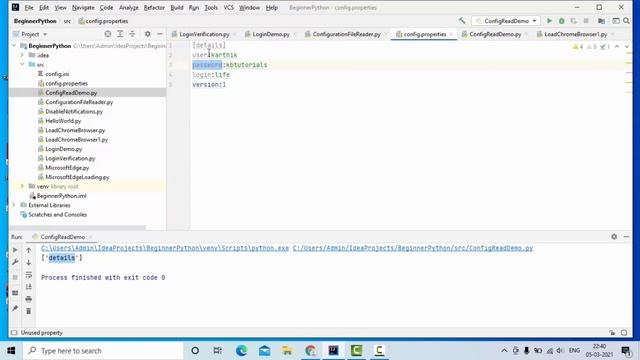Expand .idea folder

click(x=22, y=55)
